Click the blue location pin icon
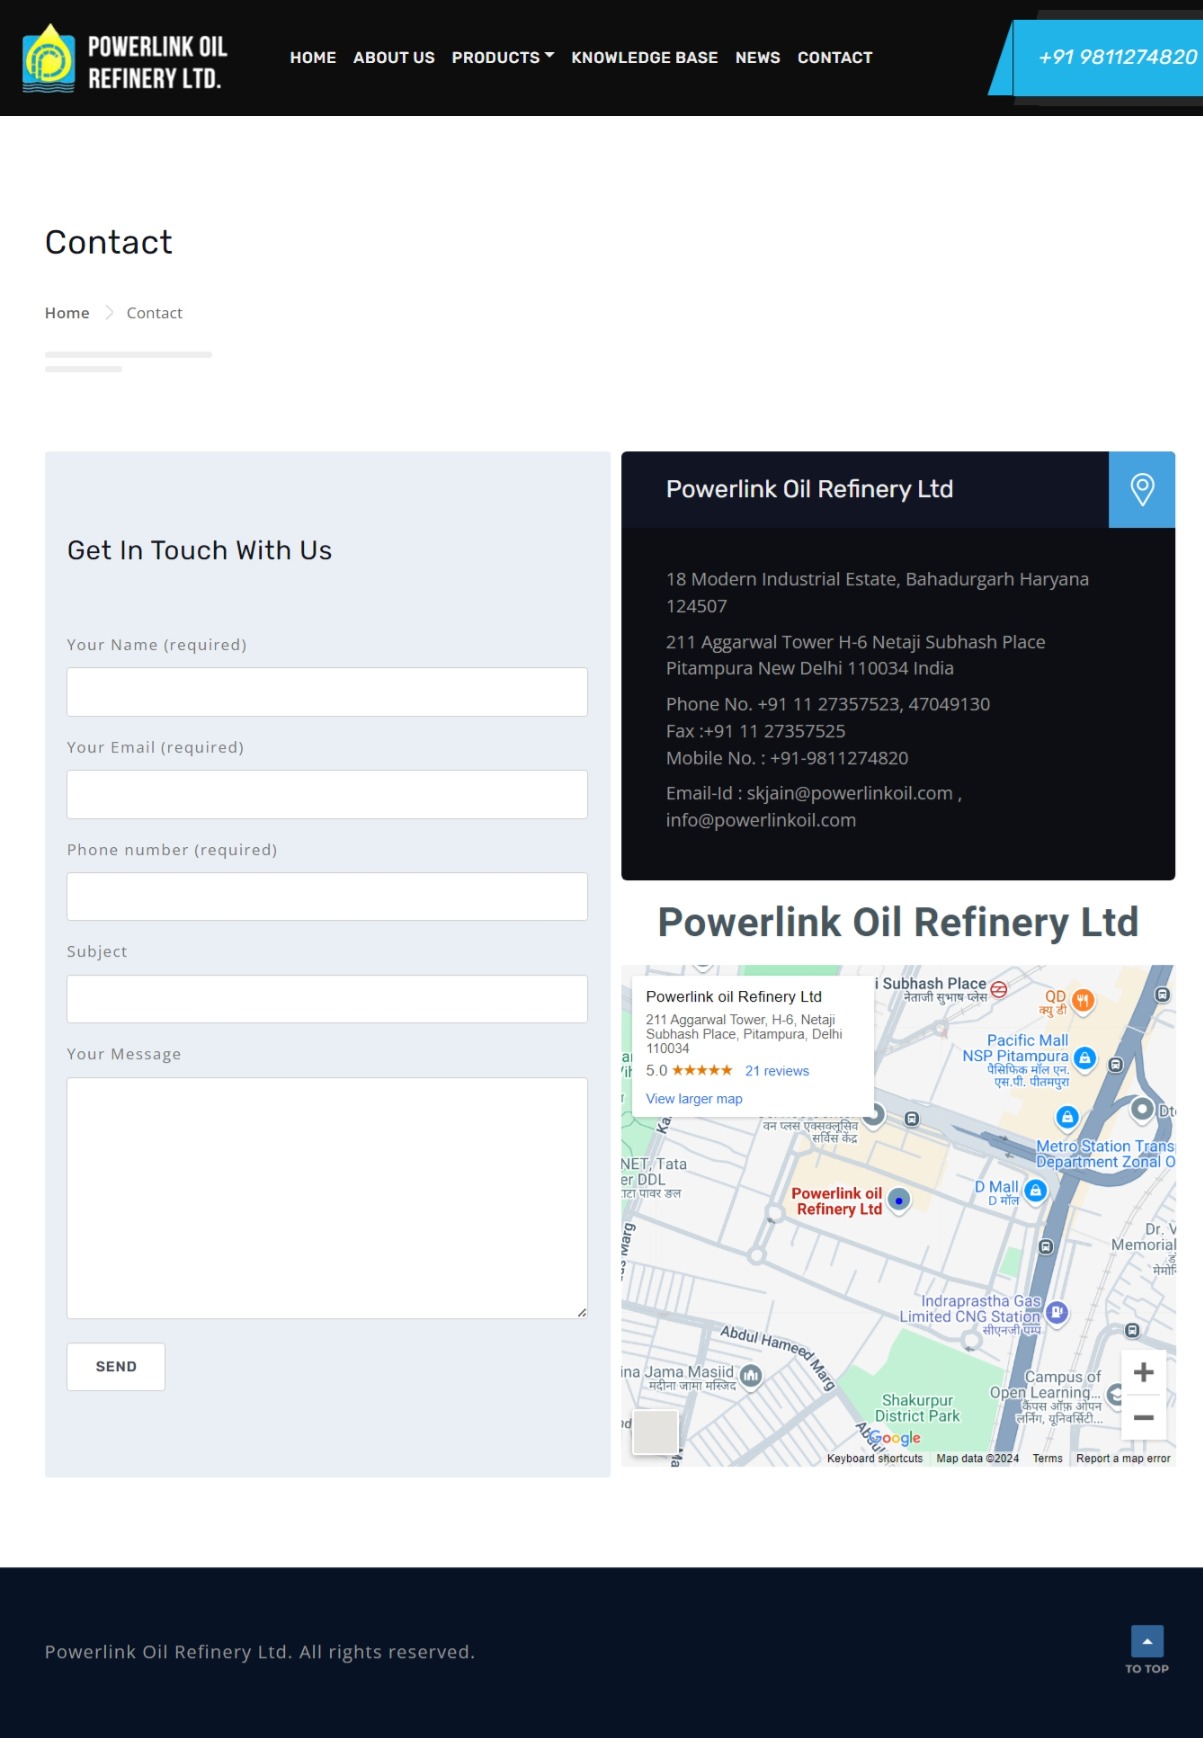 1141,490
